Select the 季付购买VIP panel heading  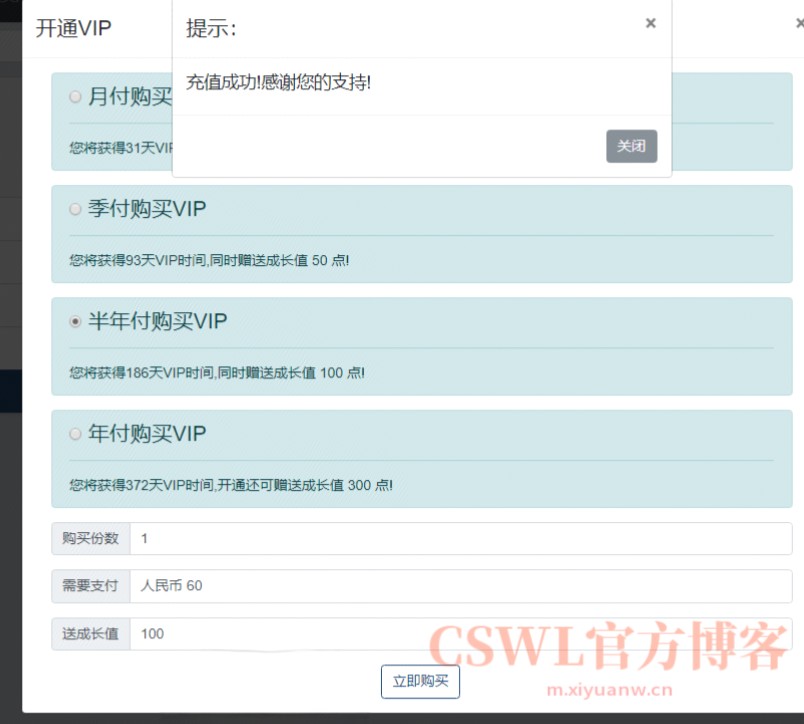[145, 209]
